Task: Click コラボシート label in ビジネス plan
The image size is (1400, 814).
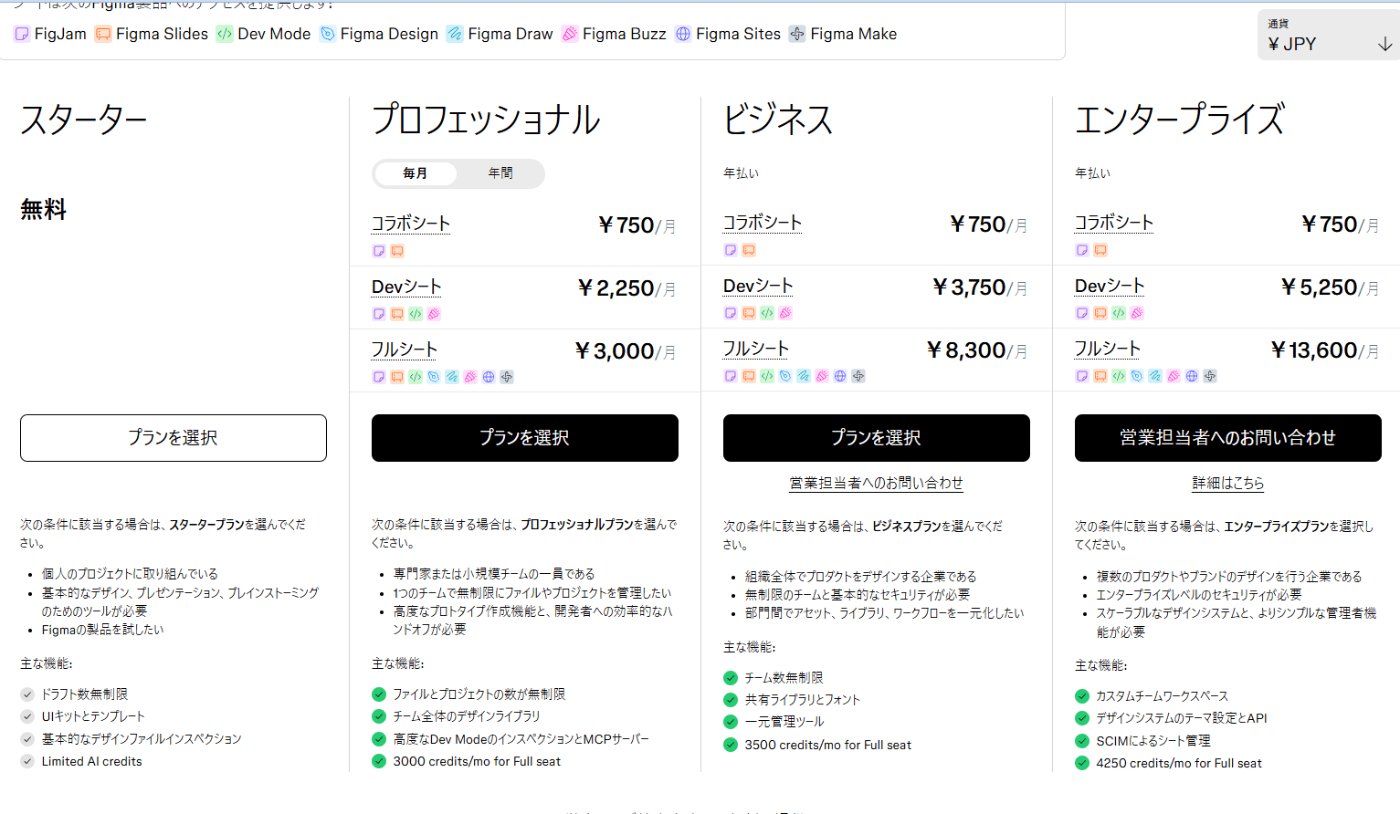Action: click(763, 223)
